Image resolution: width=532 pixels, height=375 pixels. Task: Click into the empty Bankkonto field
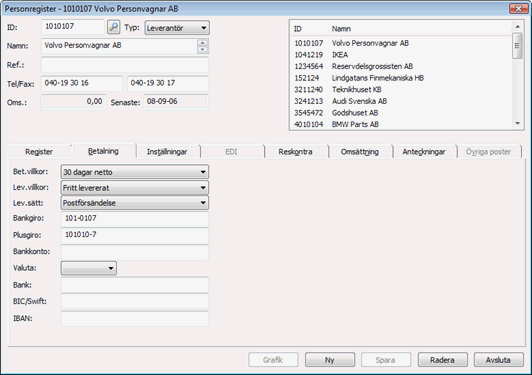135,252
